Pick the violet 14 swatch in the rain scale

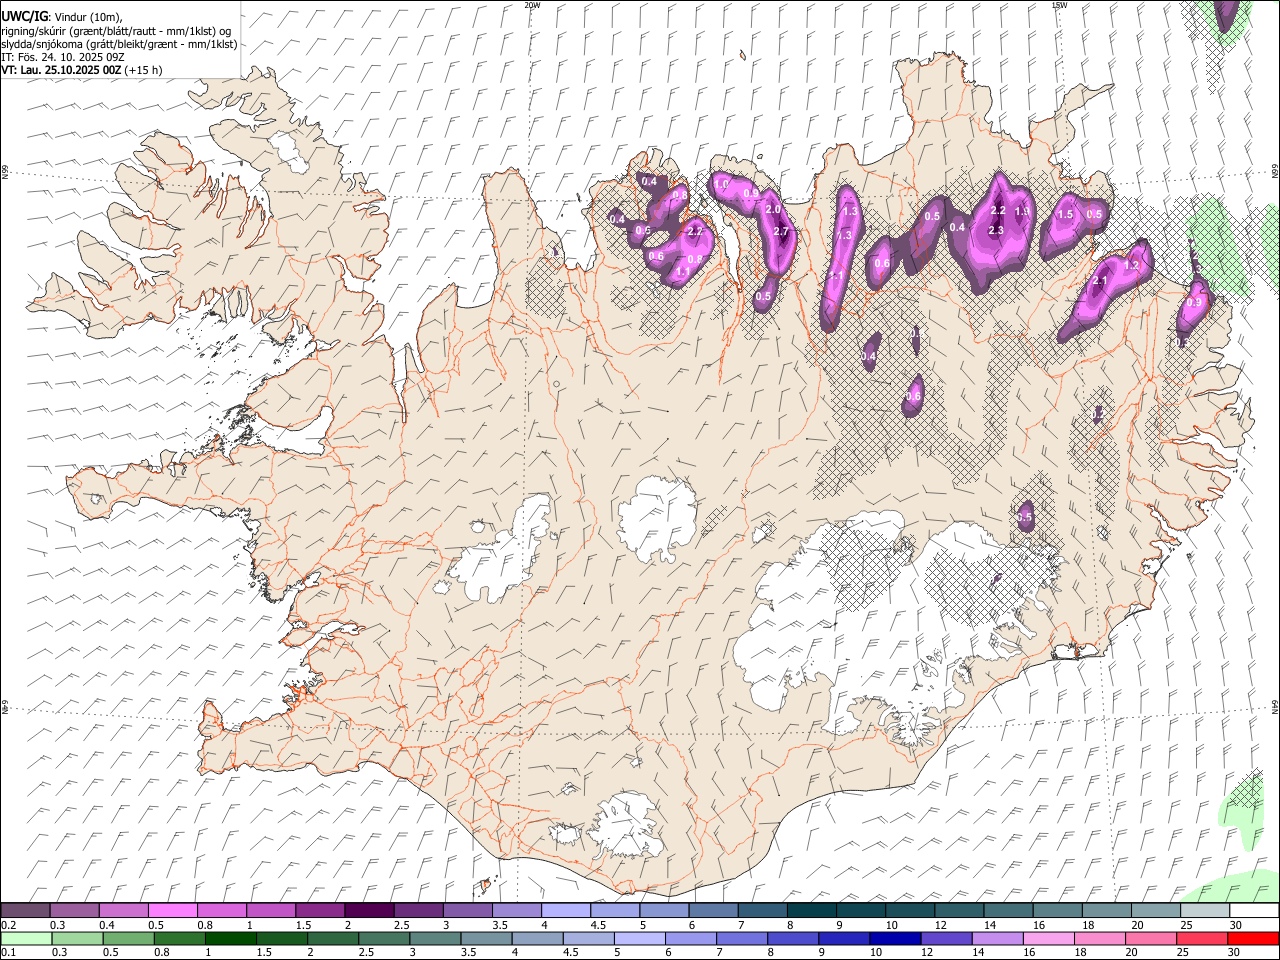pyautogui.click(x=997, y=939)
